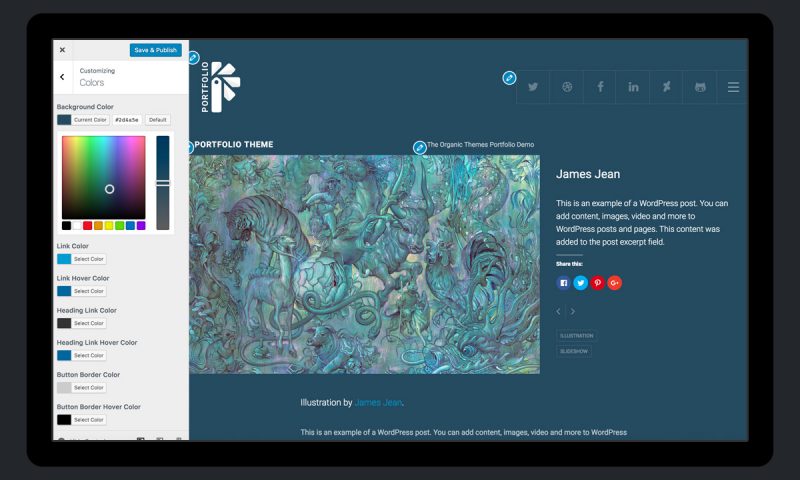Choose the green palette swatch

click(120, 225)
